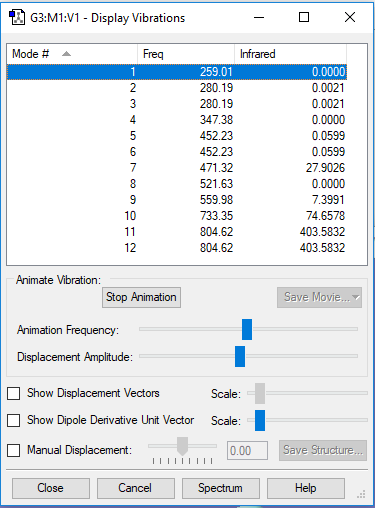This screenshot has width=375, height=508.
Task: Sort the list by Freq column header
Action: [186, 54]
